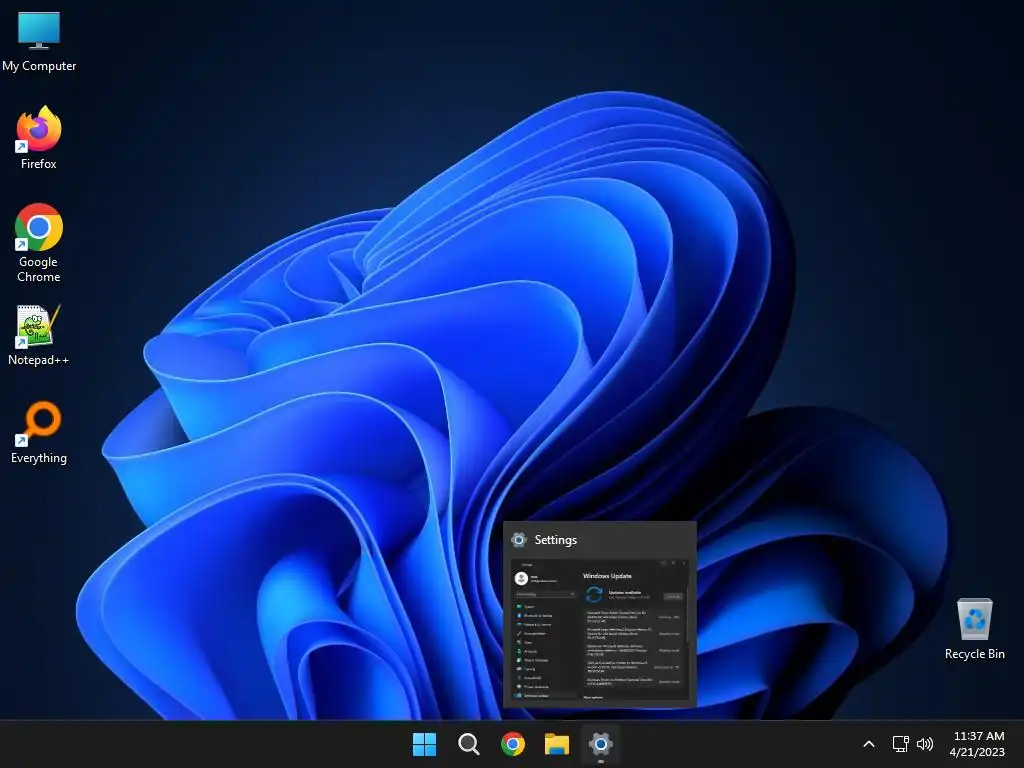Click the Settings title in the preview popup
The width and height of the screenshot is (1024, 768).
click(x=556, y=540)
